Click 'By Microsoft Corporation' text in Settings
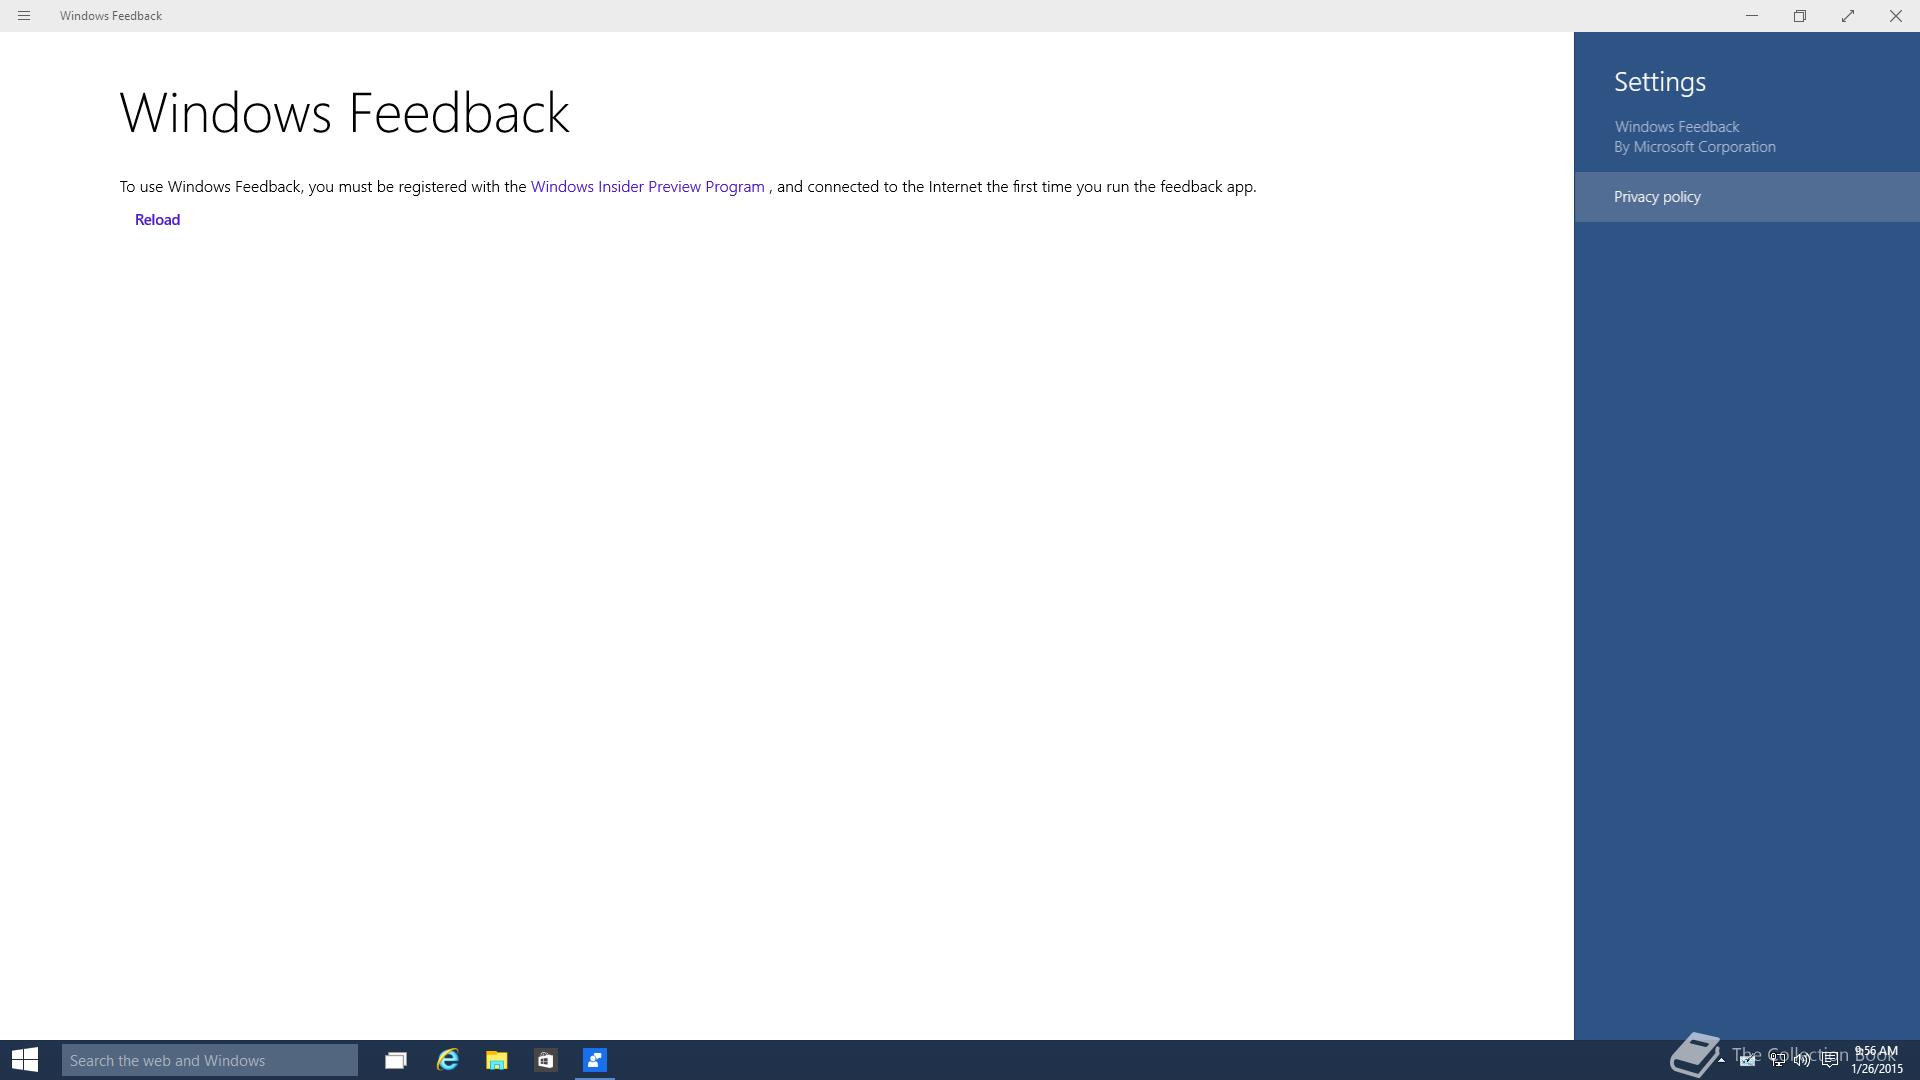 tap(1695, 147)
